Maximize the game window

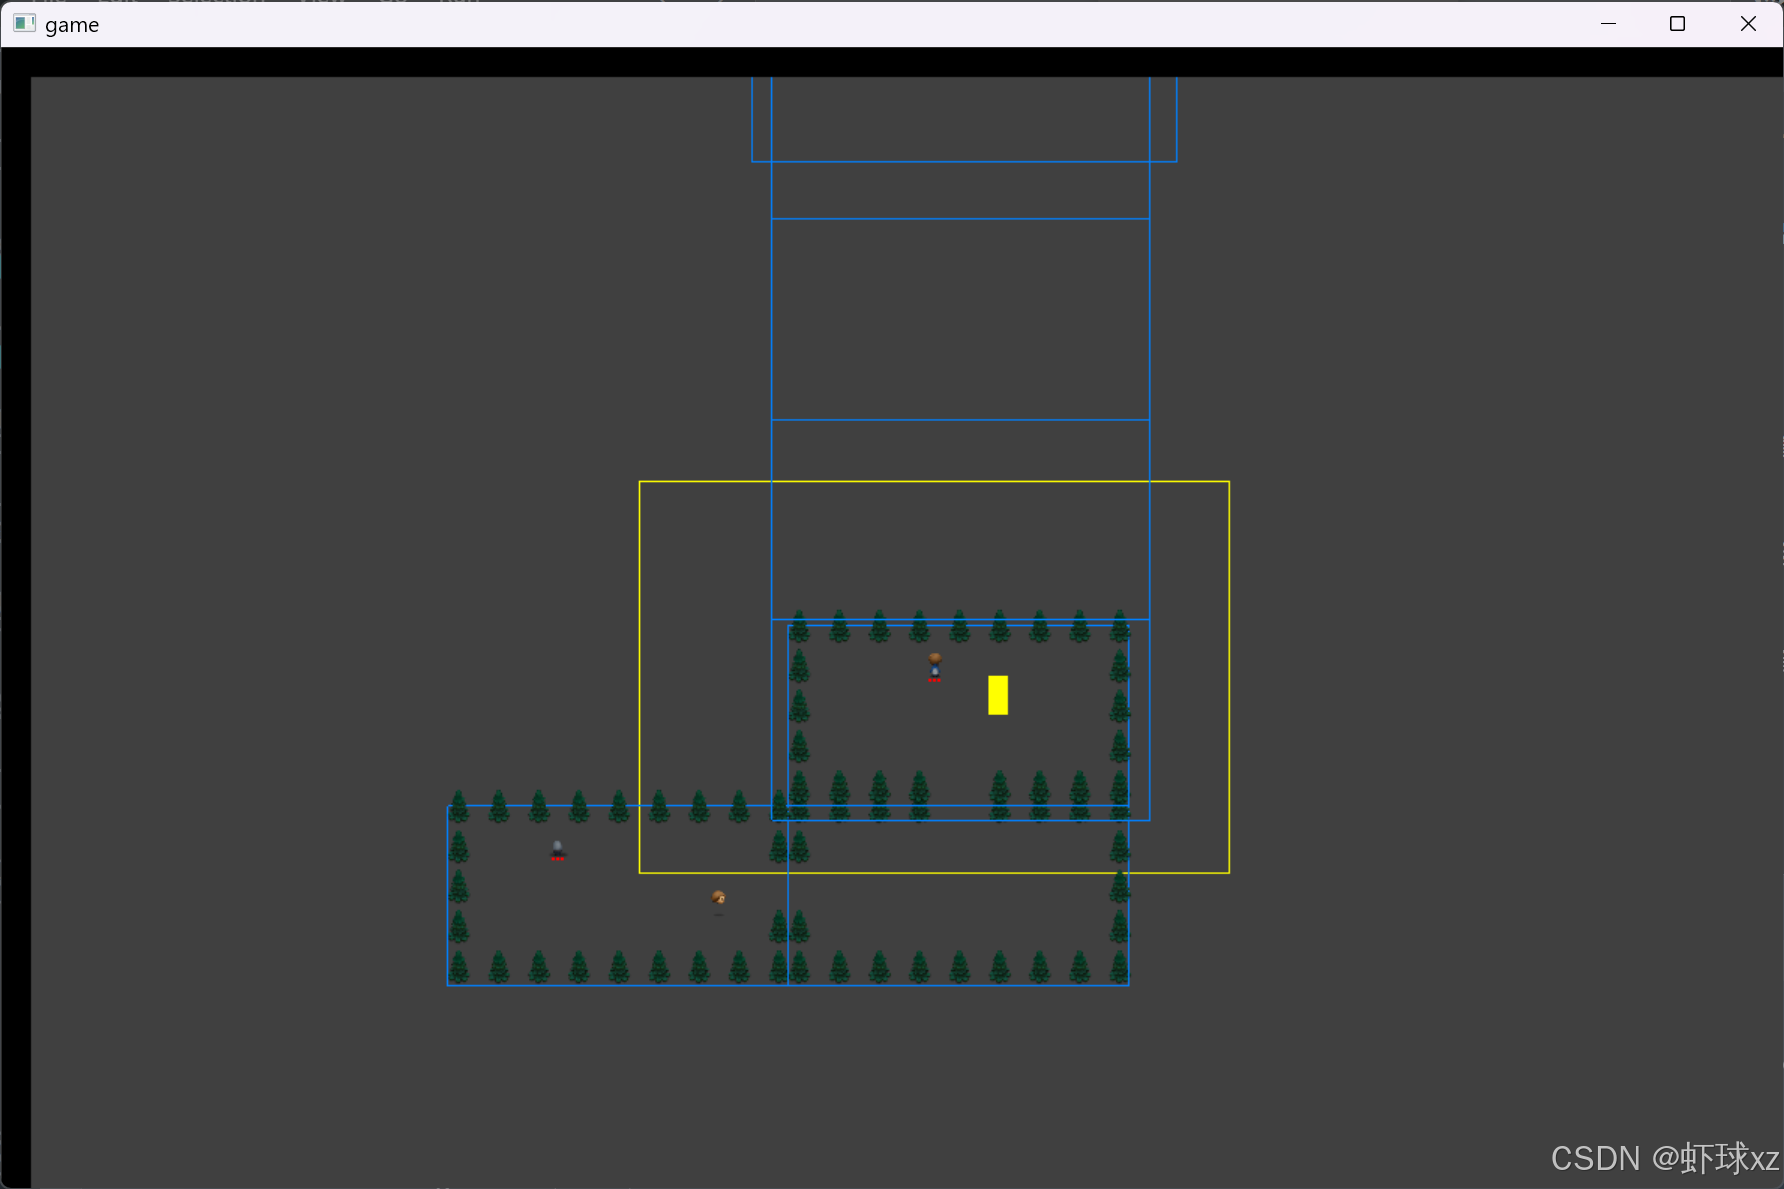pyautogui.click(x=1678, y=23)
